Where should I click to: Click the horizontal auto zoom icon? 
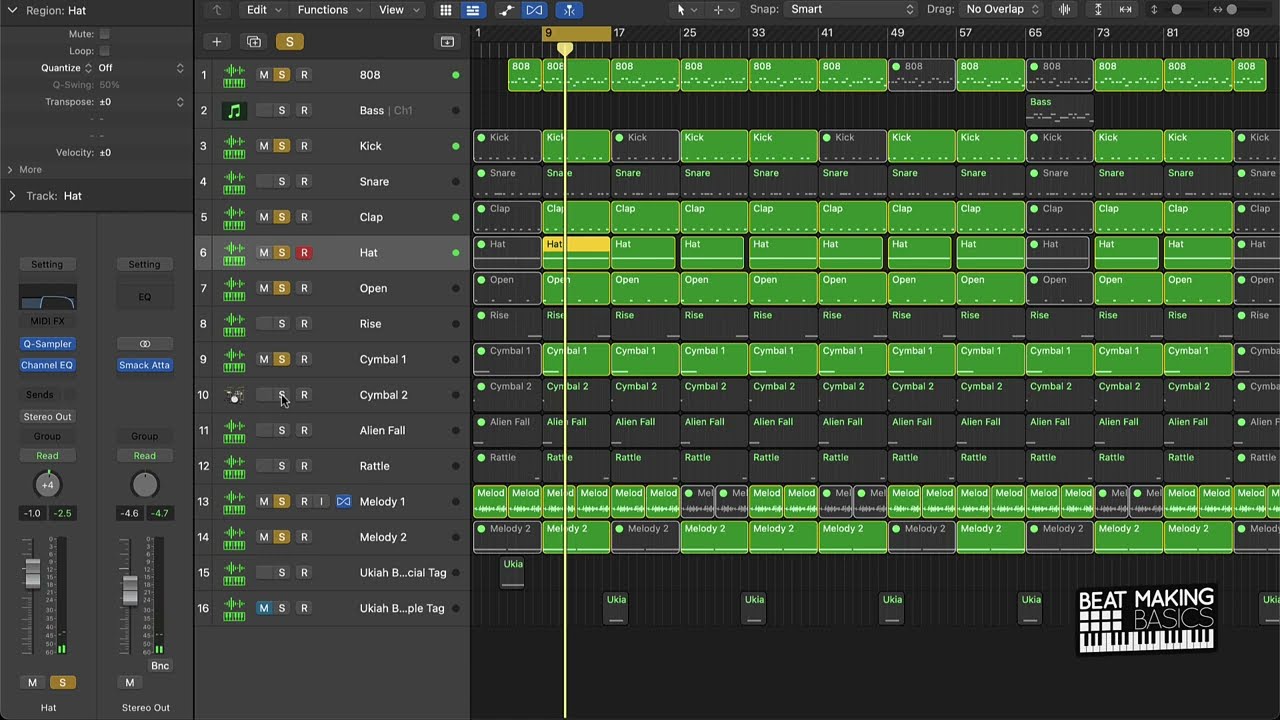point(1126,10)
